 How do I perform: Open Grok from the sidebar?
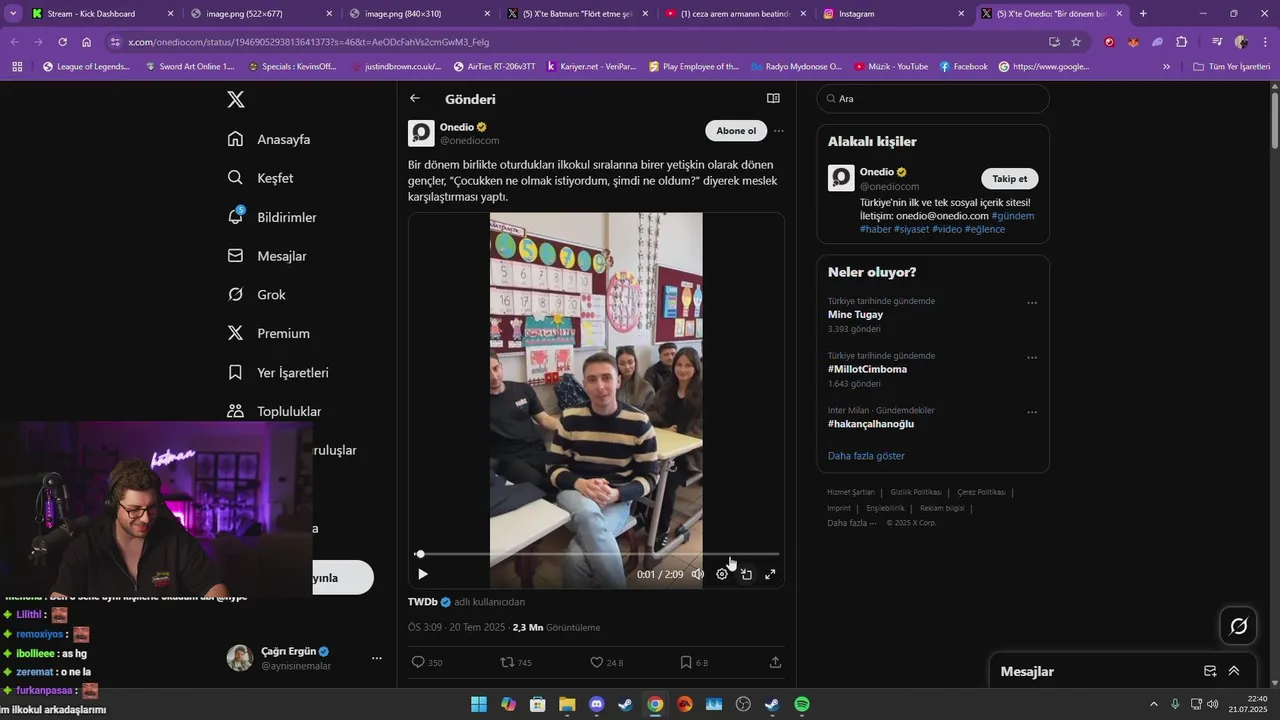click(x=257, y=295)
